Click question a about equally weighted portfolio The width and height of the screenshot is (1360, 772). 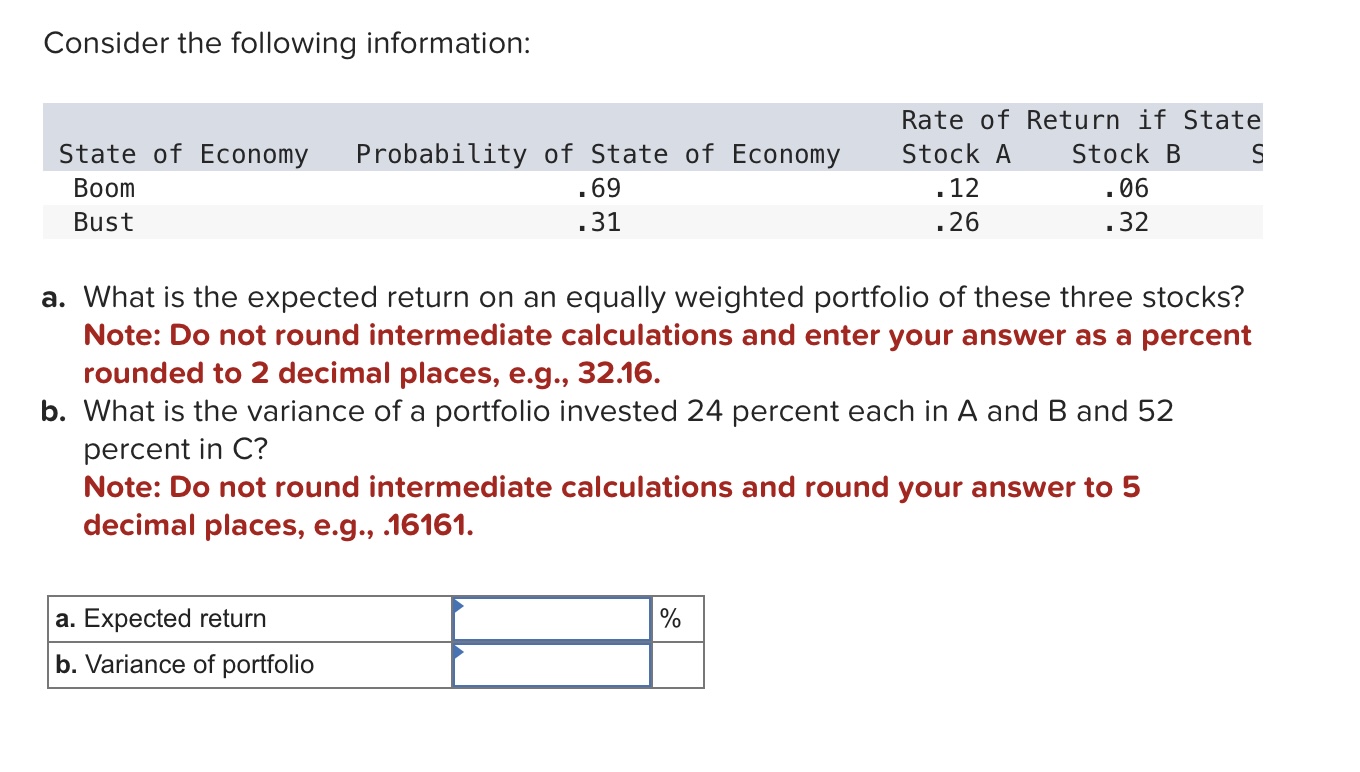(660, 297)
